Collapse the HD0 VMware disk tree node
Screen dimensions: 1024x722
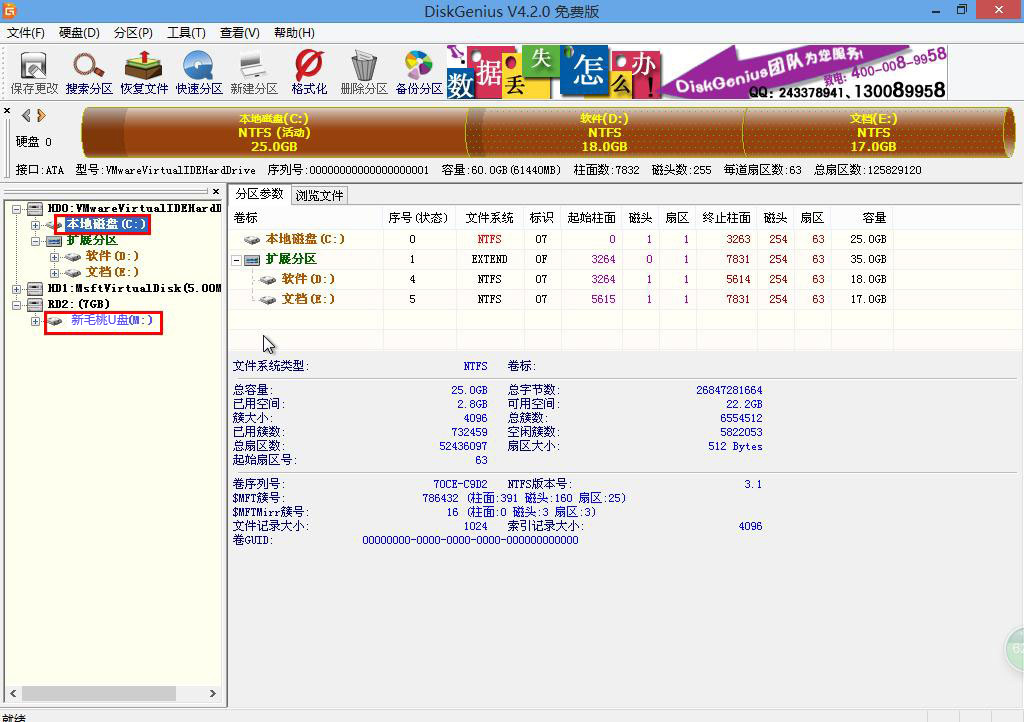click(x=16, y=209)
